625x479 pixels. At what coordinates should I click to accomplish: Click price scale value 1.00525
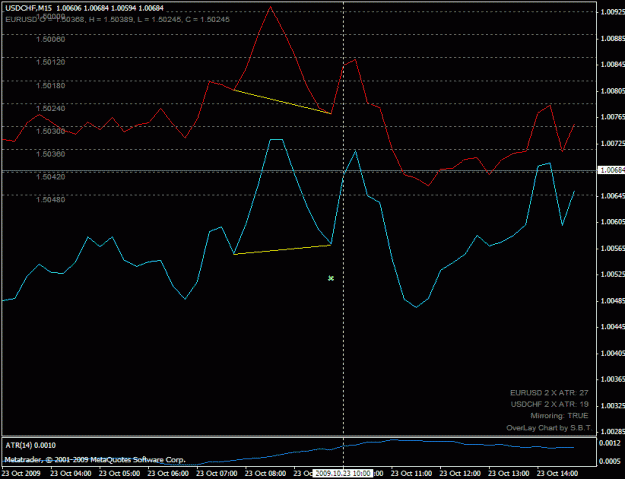pyautogui.click(x=612, y=274)
